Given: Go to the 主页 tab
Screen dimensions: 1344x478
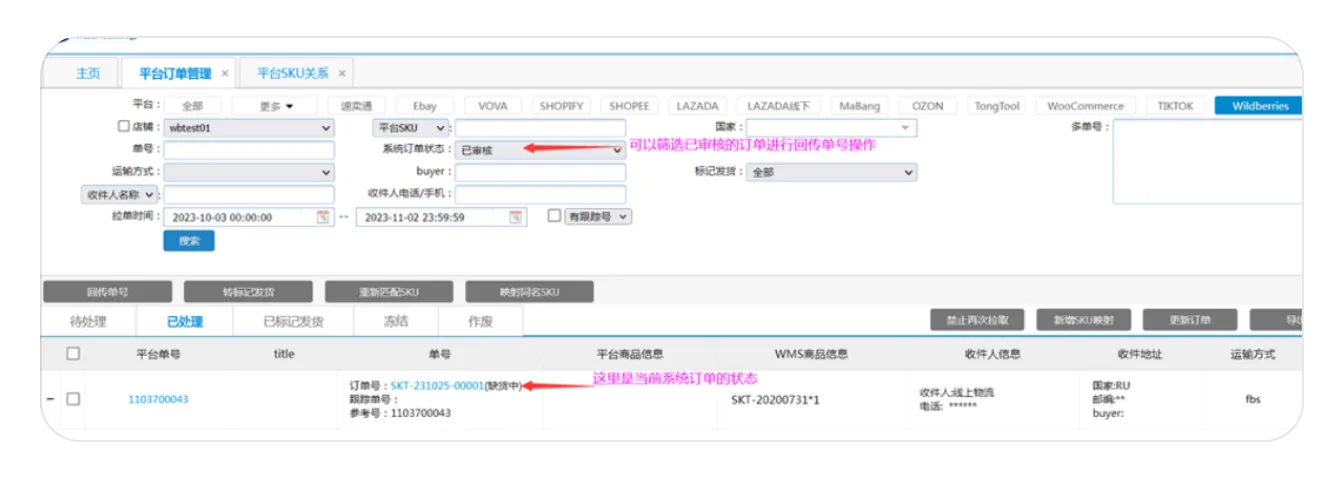Looking at the screenshot, I should (88, 74).
